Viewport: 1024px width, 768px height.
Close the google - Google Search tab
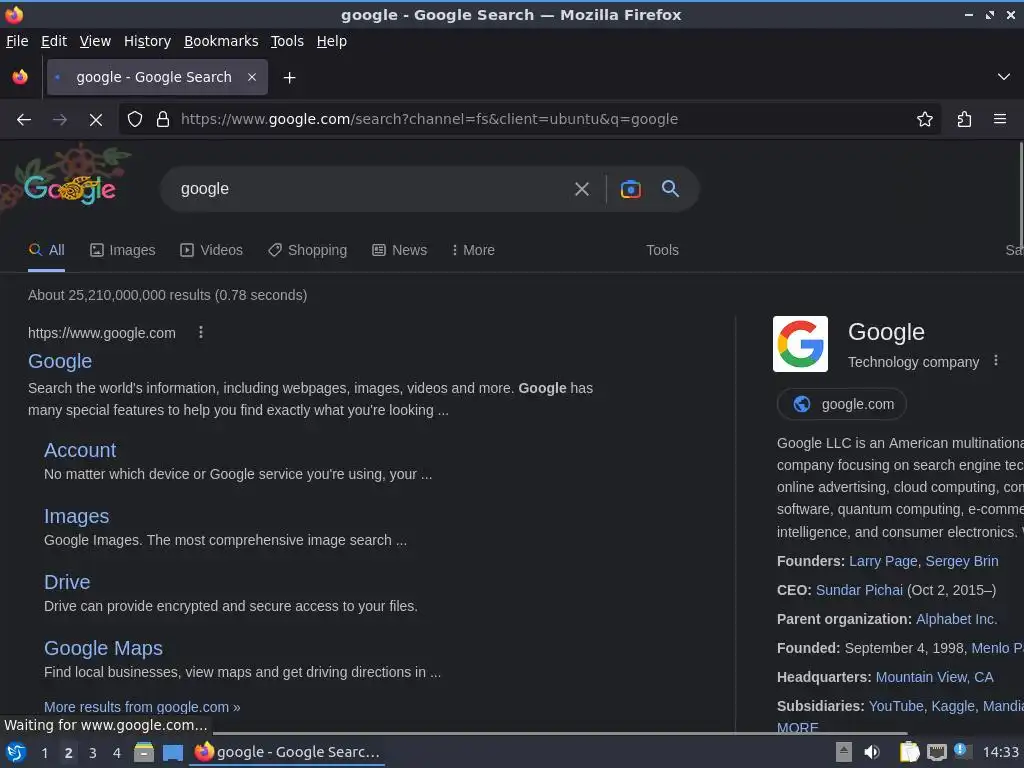(252, 77)
